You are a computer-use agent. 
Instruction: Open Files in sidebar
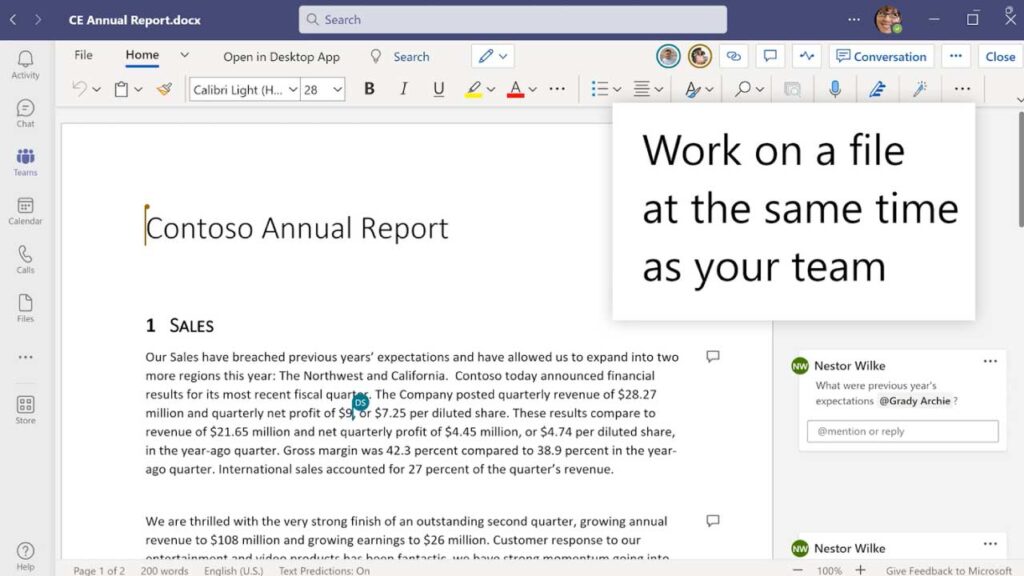pyautogui.click(x=25, y=308)
